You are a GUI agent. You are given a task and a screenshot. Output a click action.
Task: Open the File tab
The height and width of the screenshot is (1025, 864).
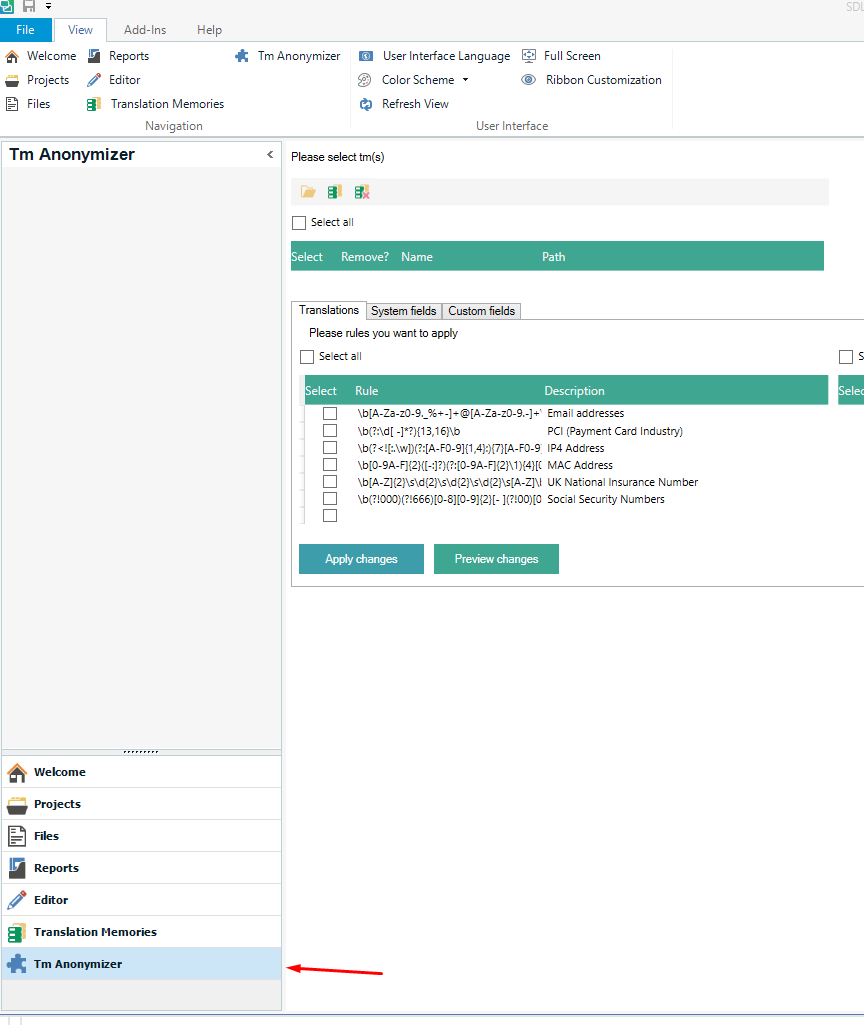(x=25, y=30)
